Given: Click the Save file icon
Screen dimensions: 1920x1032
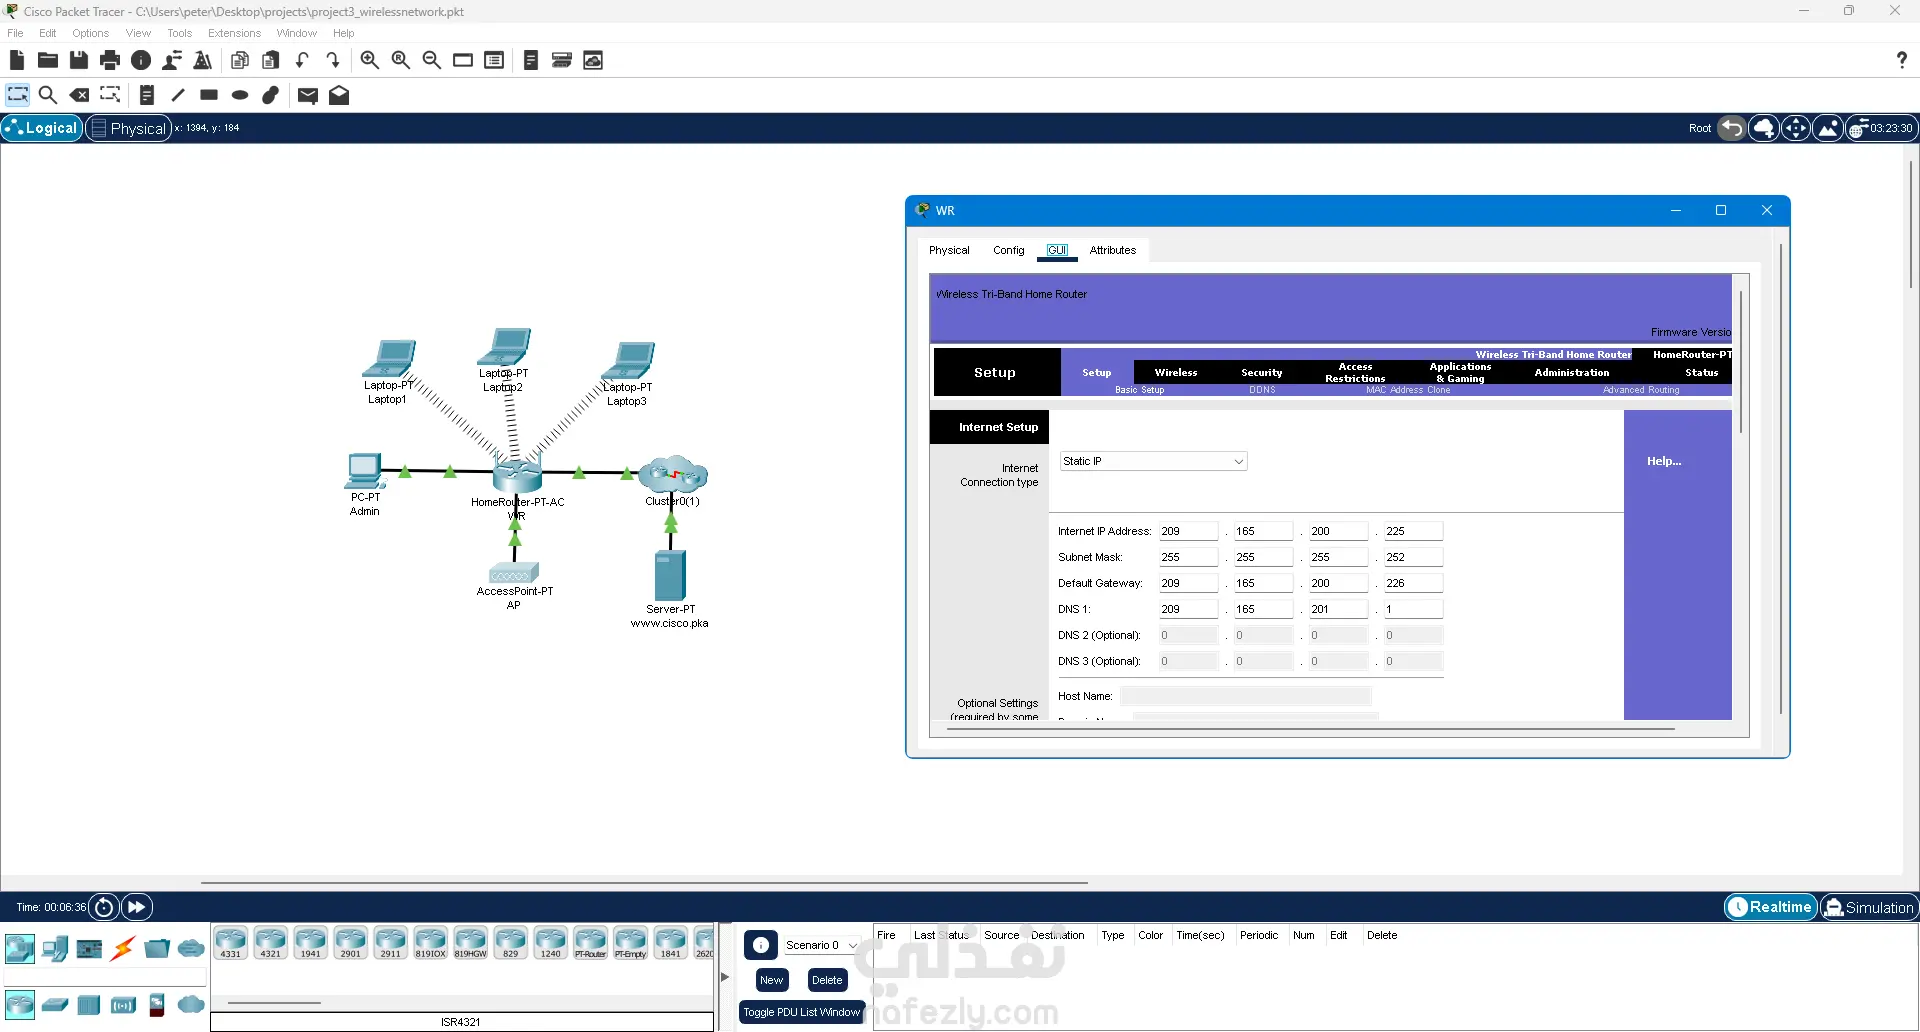Looking at the screenshot, I should [x=79, y=60].
